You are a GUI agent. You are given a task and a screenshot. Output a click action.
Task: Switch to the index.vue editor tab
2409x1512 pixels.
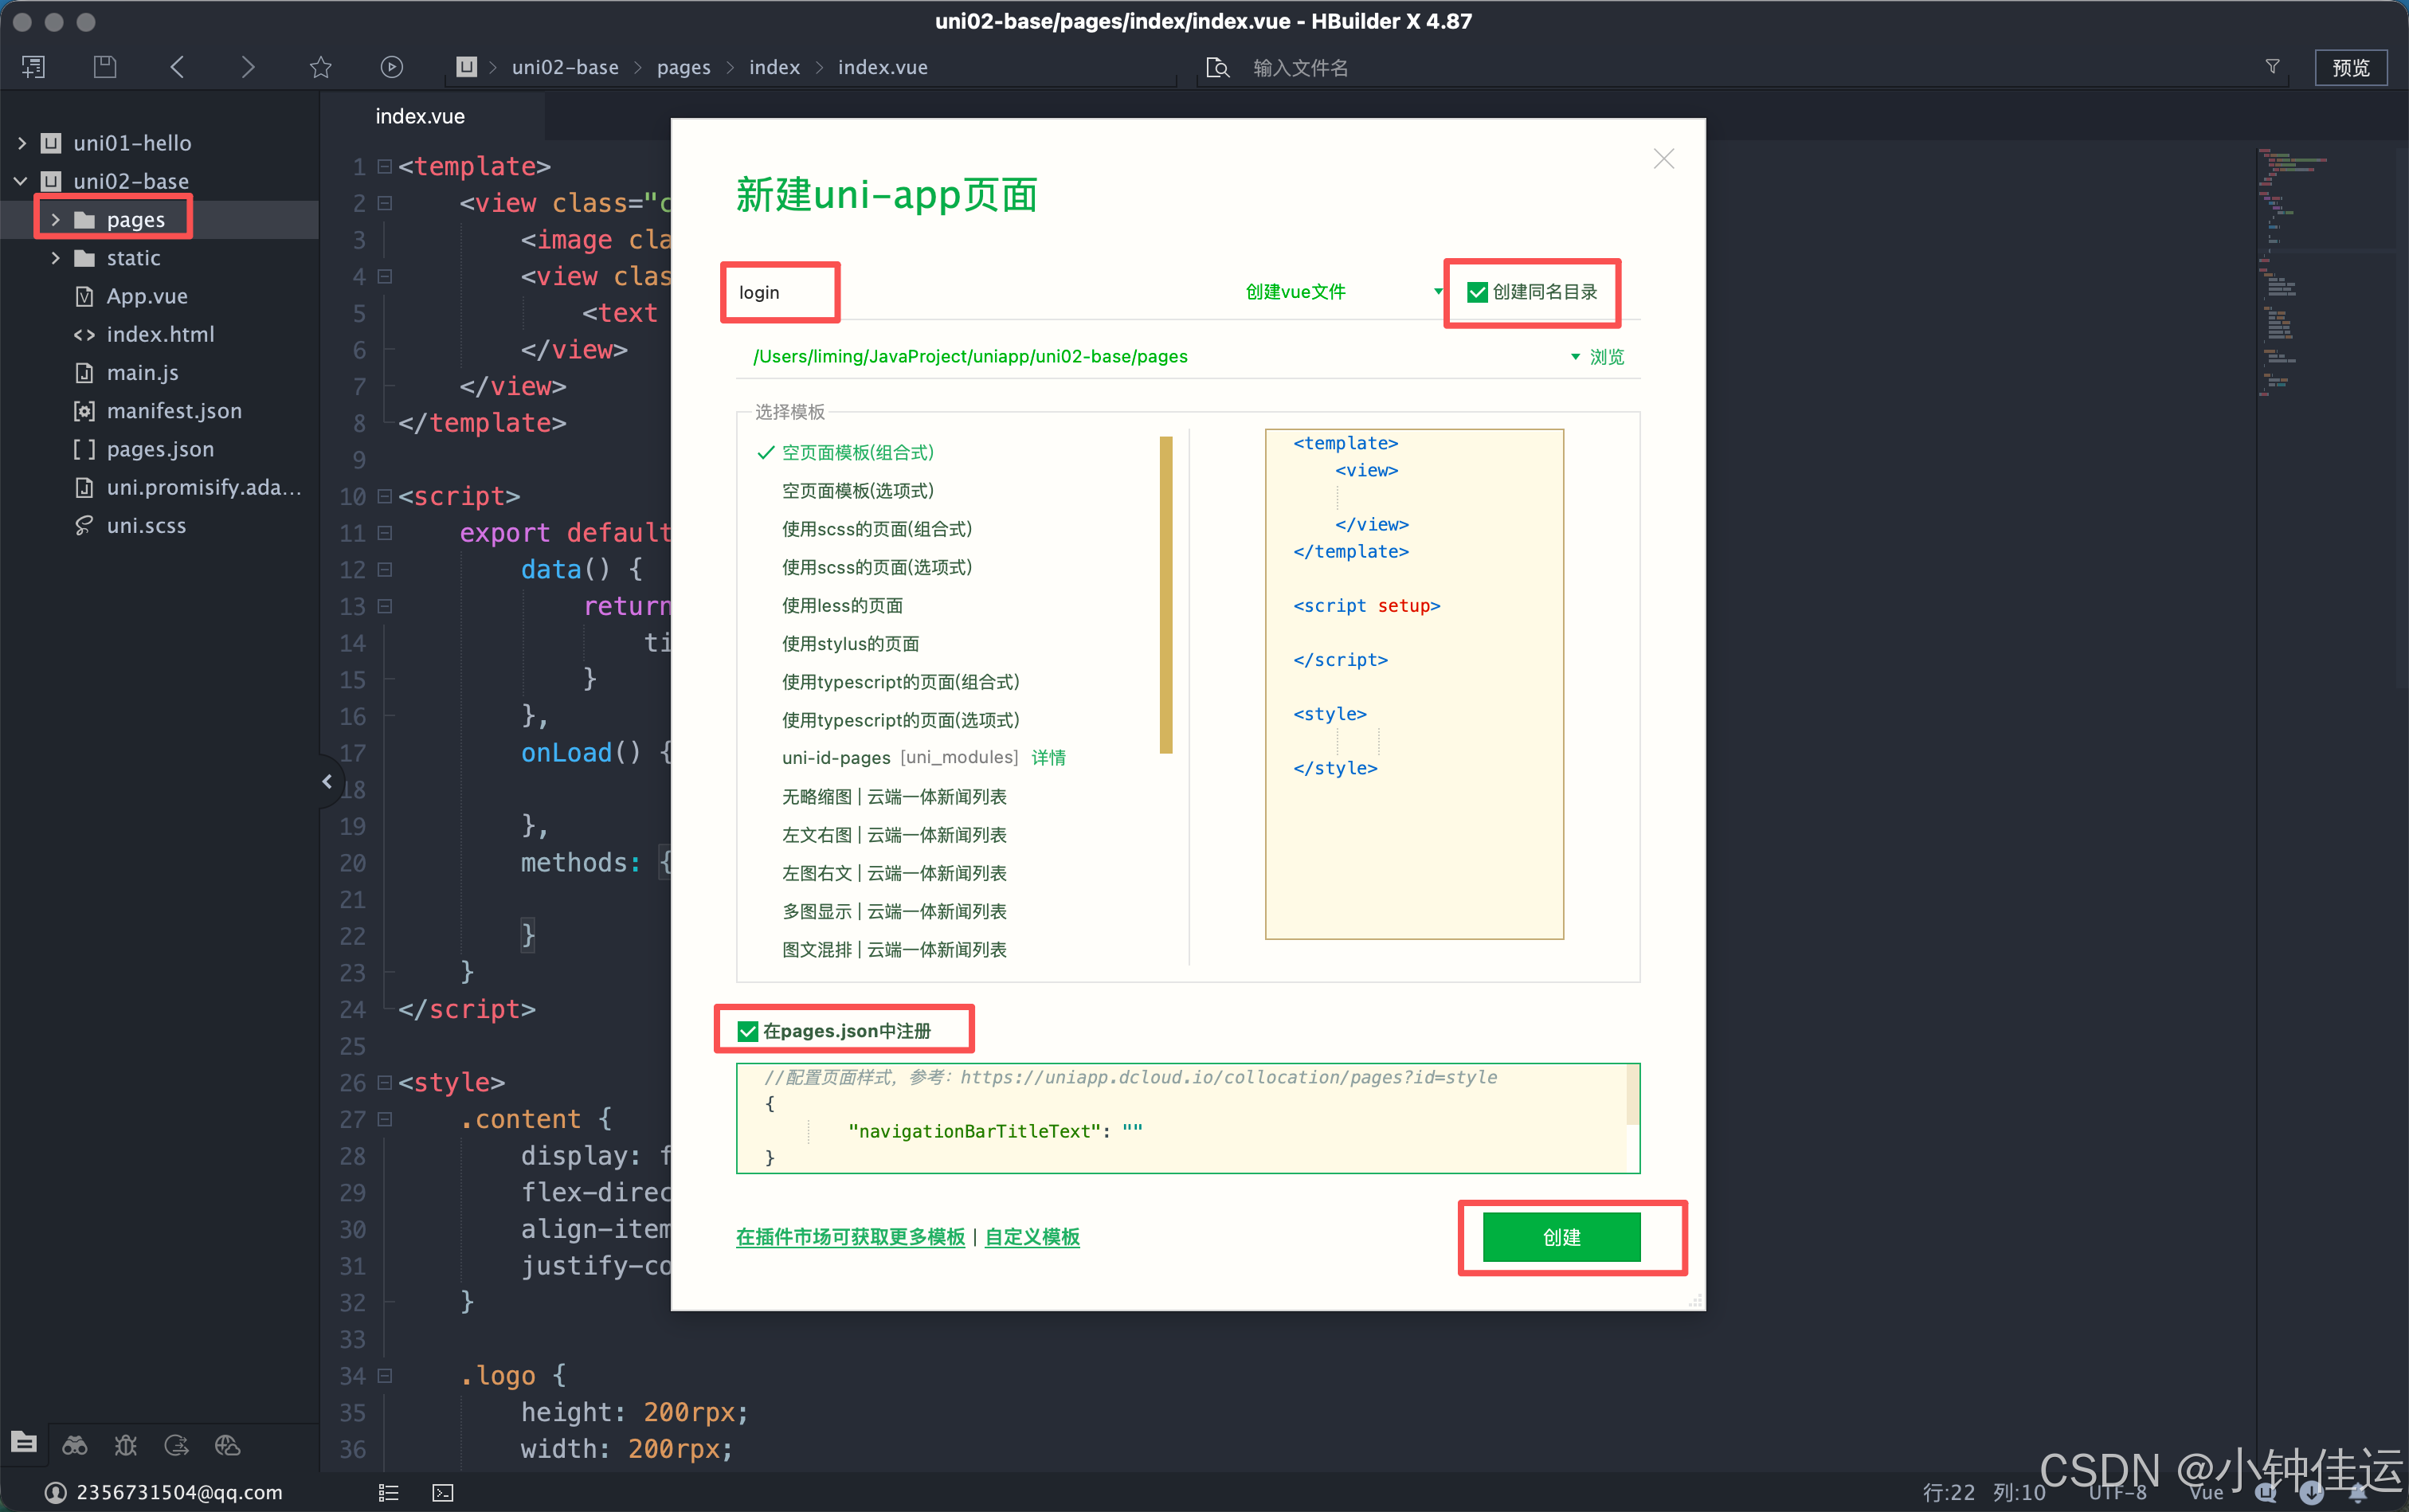(x=420, y=116)
